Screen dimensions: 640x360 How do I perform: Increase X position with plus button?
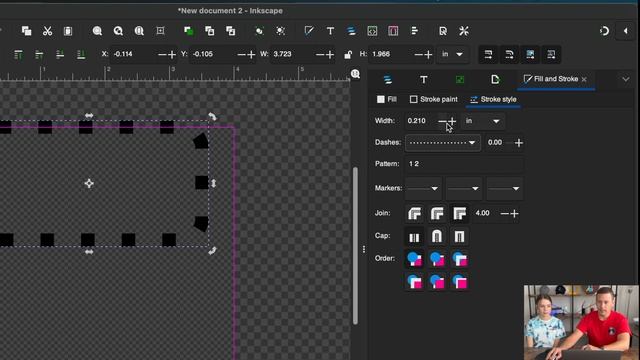pyautogui.click(x=172, y=55)
